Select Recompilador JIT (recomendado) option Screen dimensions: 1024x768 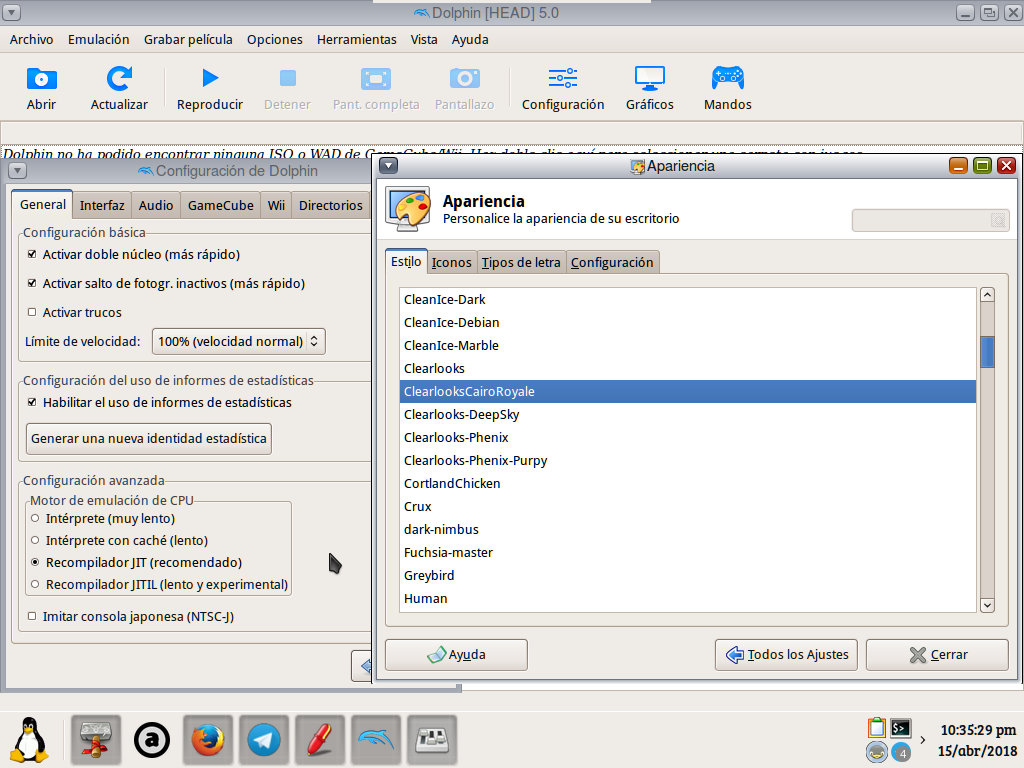(x=35, y=562)
